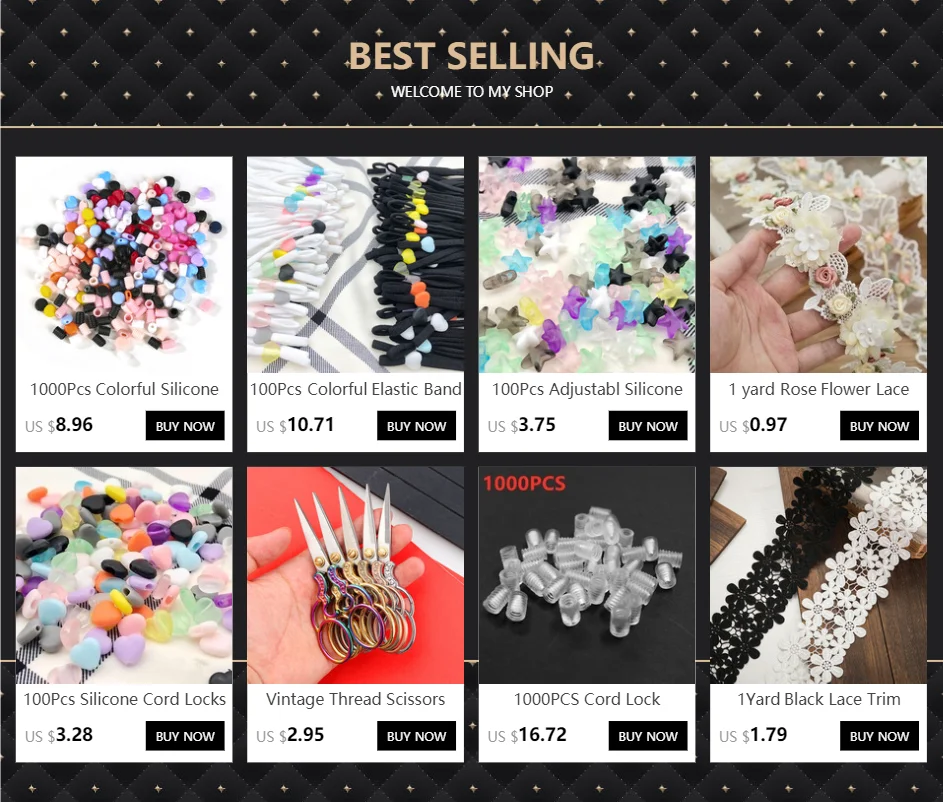Viewport: 943px width, 802px height.
Task: Buy the $8.96 Colorful Silicone item now
Action: pyautogui.click(x=185, y=426)
